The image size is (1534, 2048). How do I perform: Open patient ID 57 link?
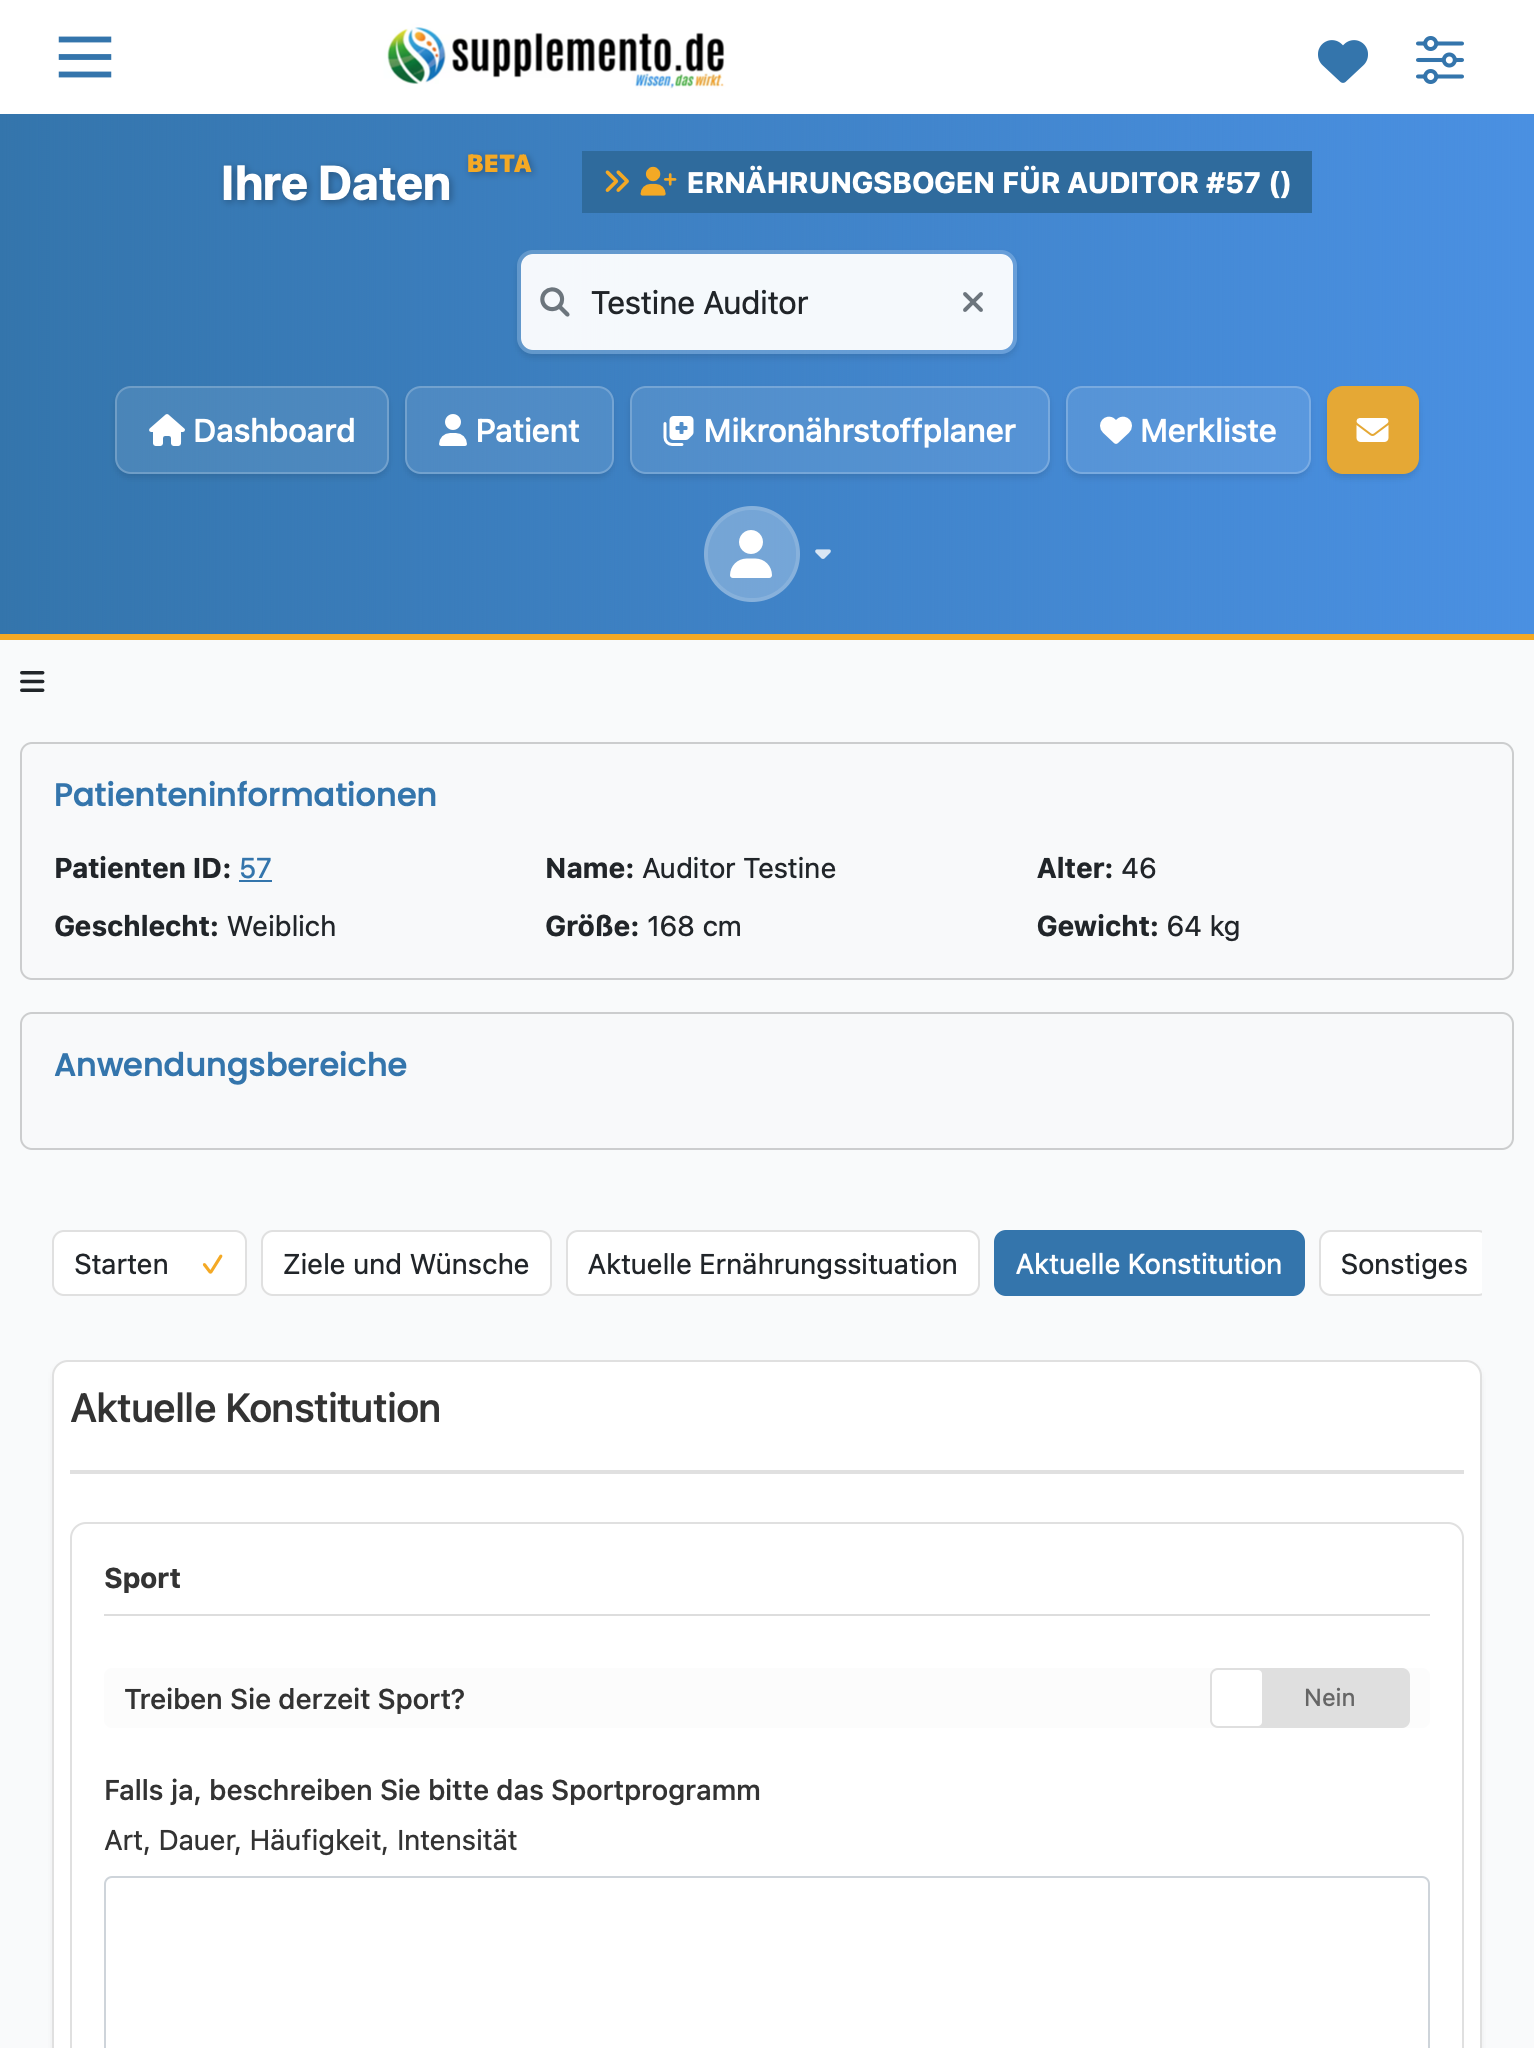[x=255, y=868]
